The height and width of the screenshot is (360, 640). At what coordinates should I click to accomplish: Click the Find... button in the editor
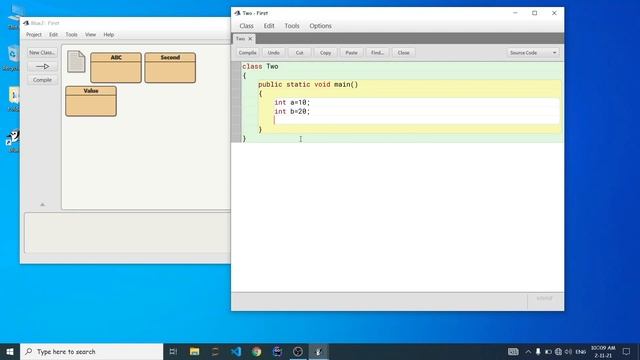tap(377, 53)
